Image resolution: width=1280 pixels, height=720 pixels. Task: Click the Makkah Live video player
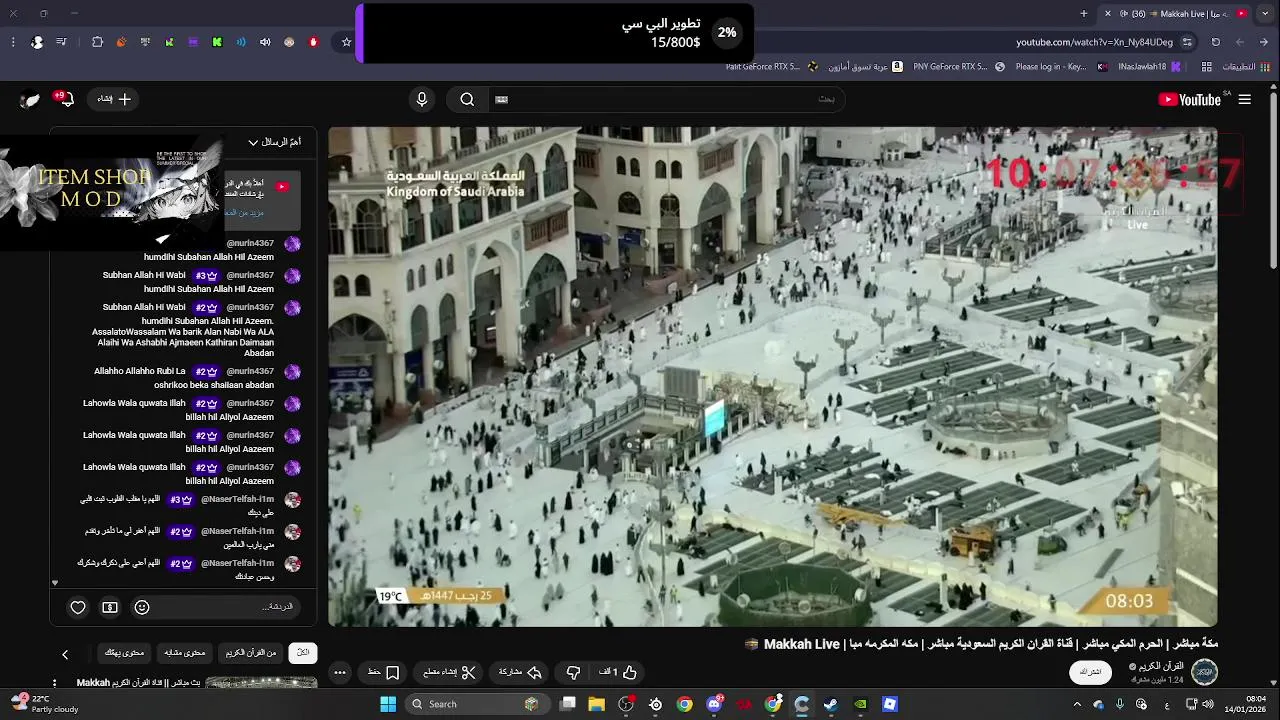773,377
